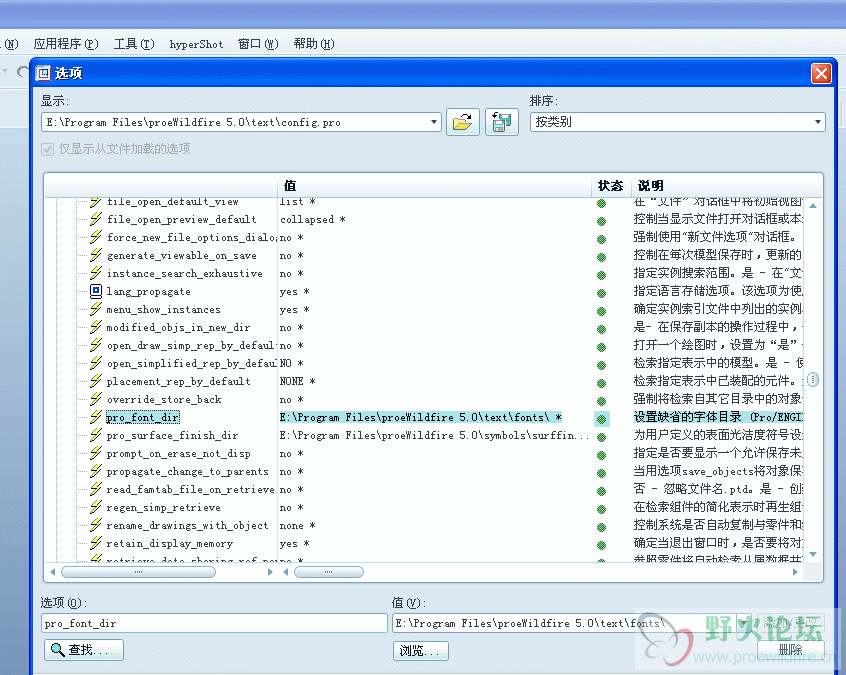Close the 选项 dialog
This screenshot has height=675, width=846.
coord(821,73)
